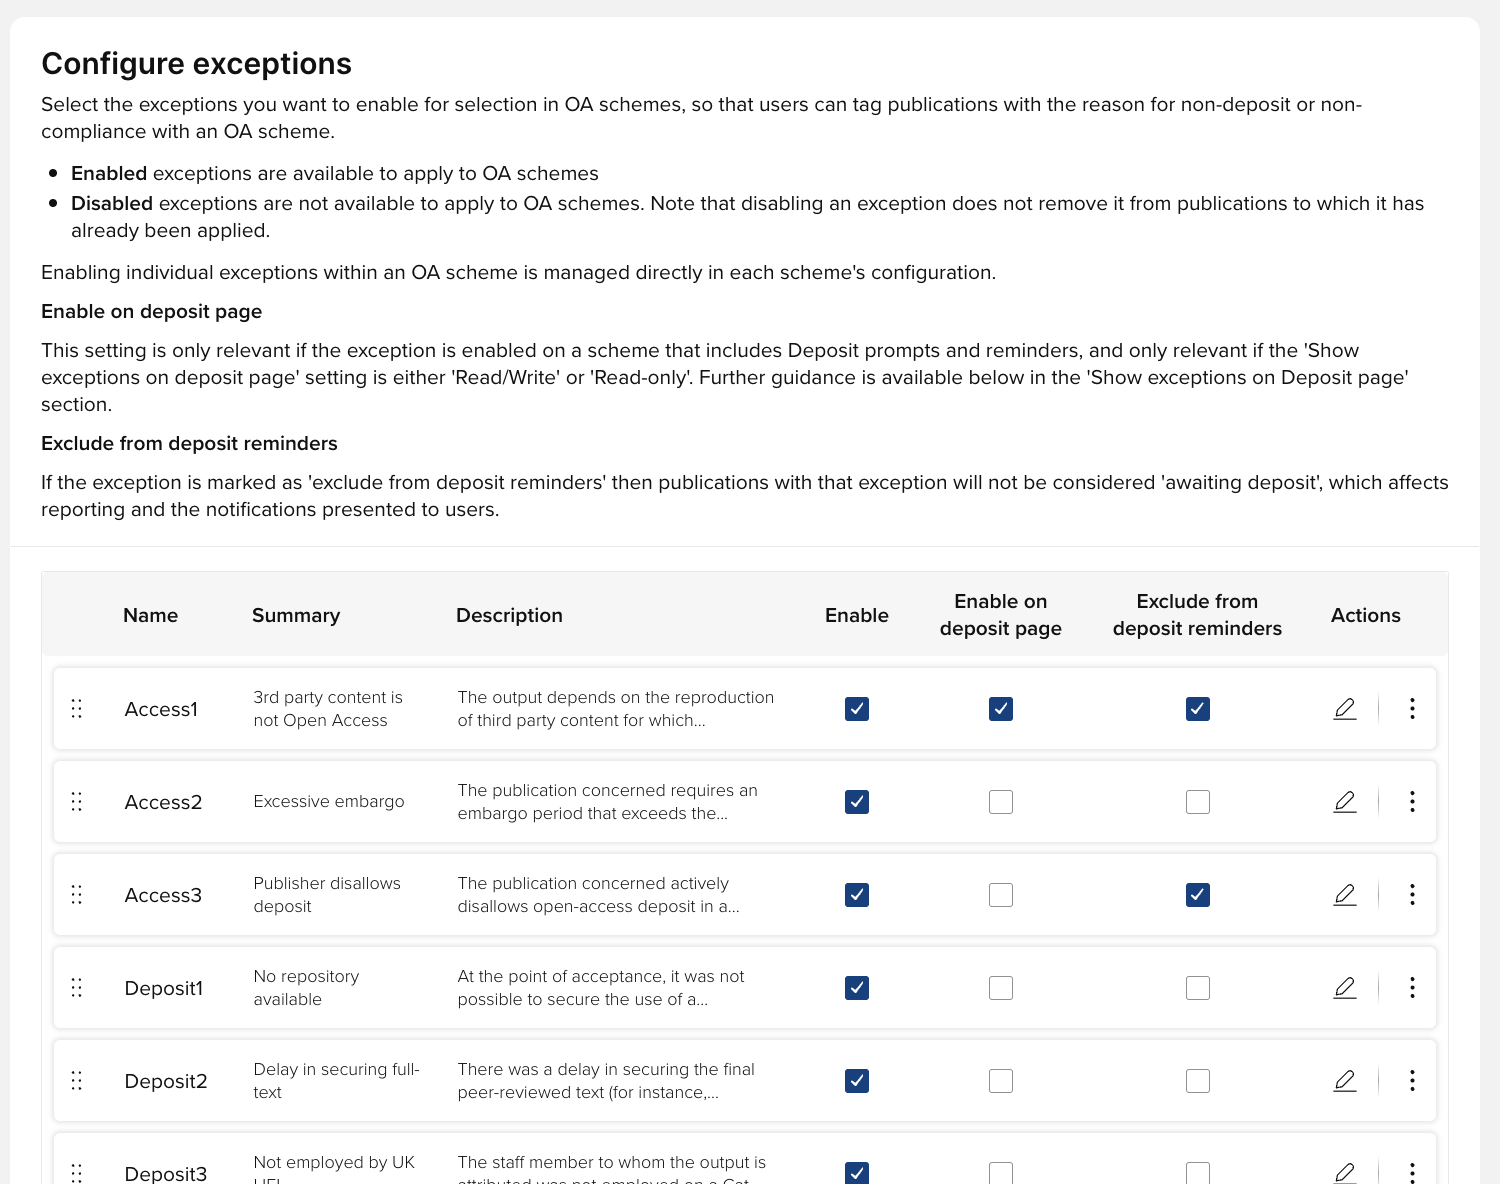Viewport: 1500px width, 1184px height.
Task: Click the Summary column header
Action: click(296, 616)
